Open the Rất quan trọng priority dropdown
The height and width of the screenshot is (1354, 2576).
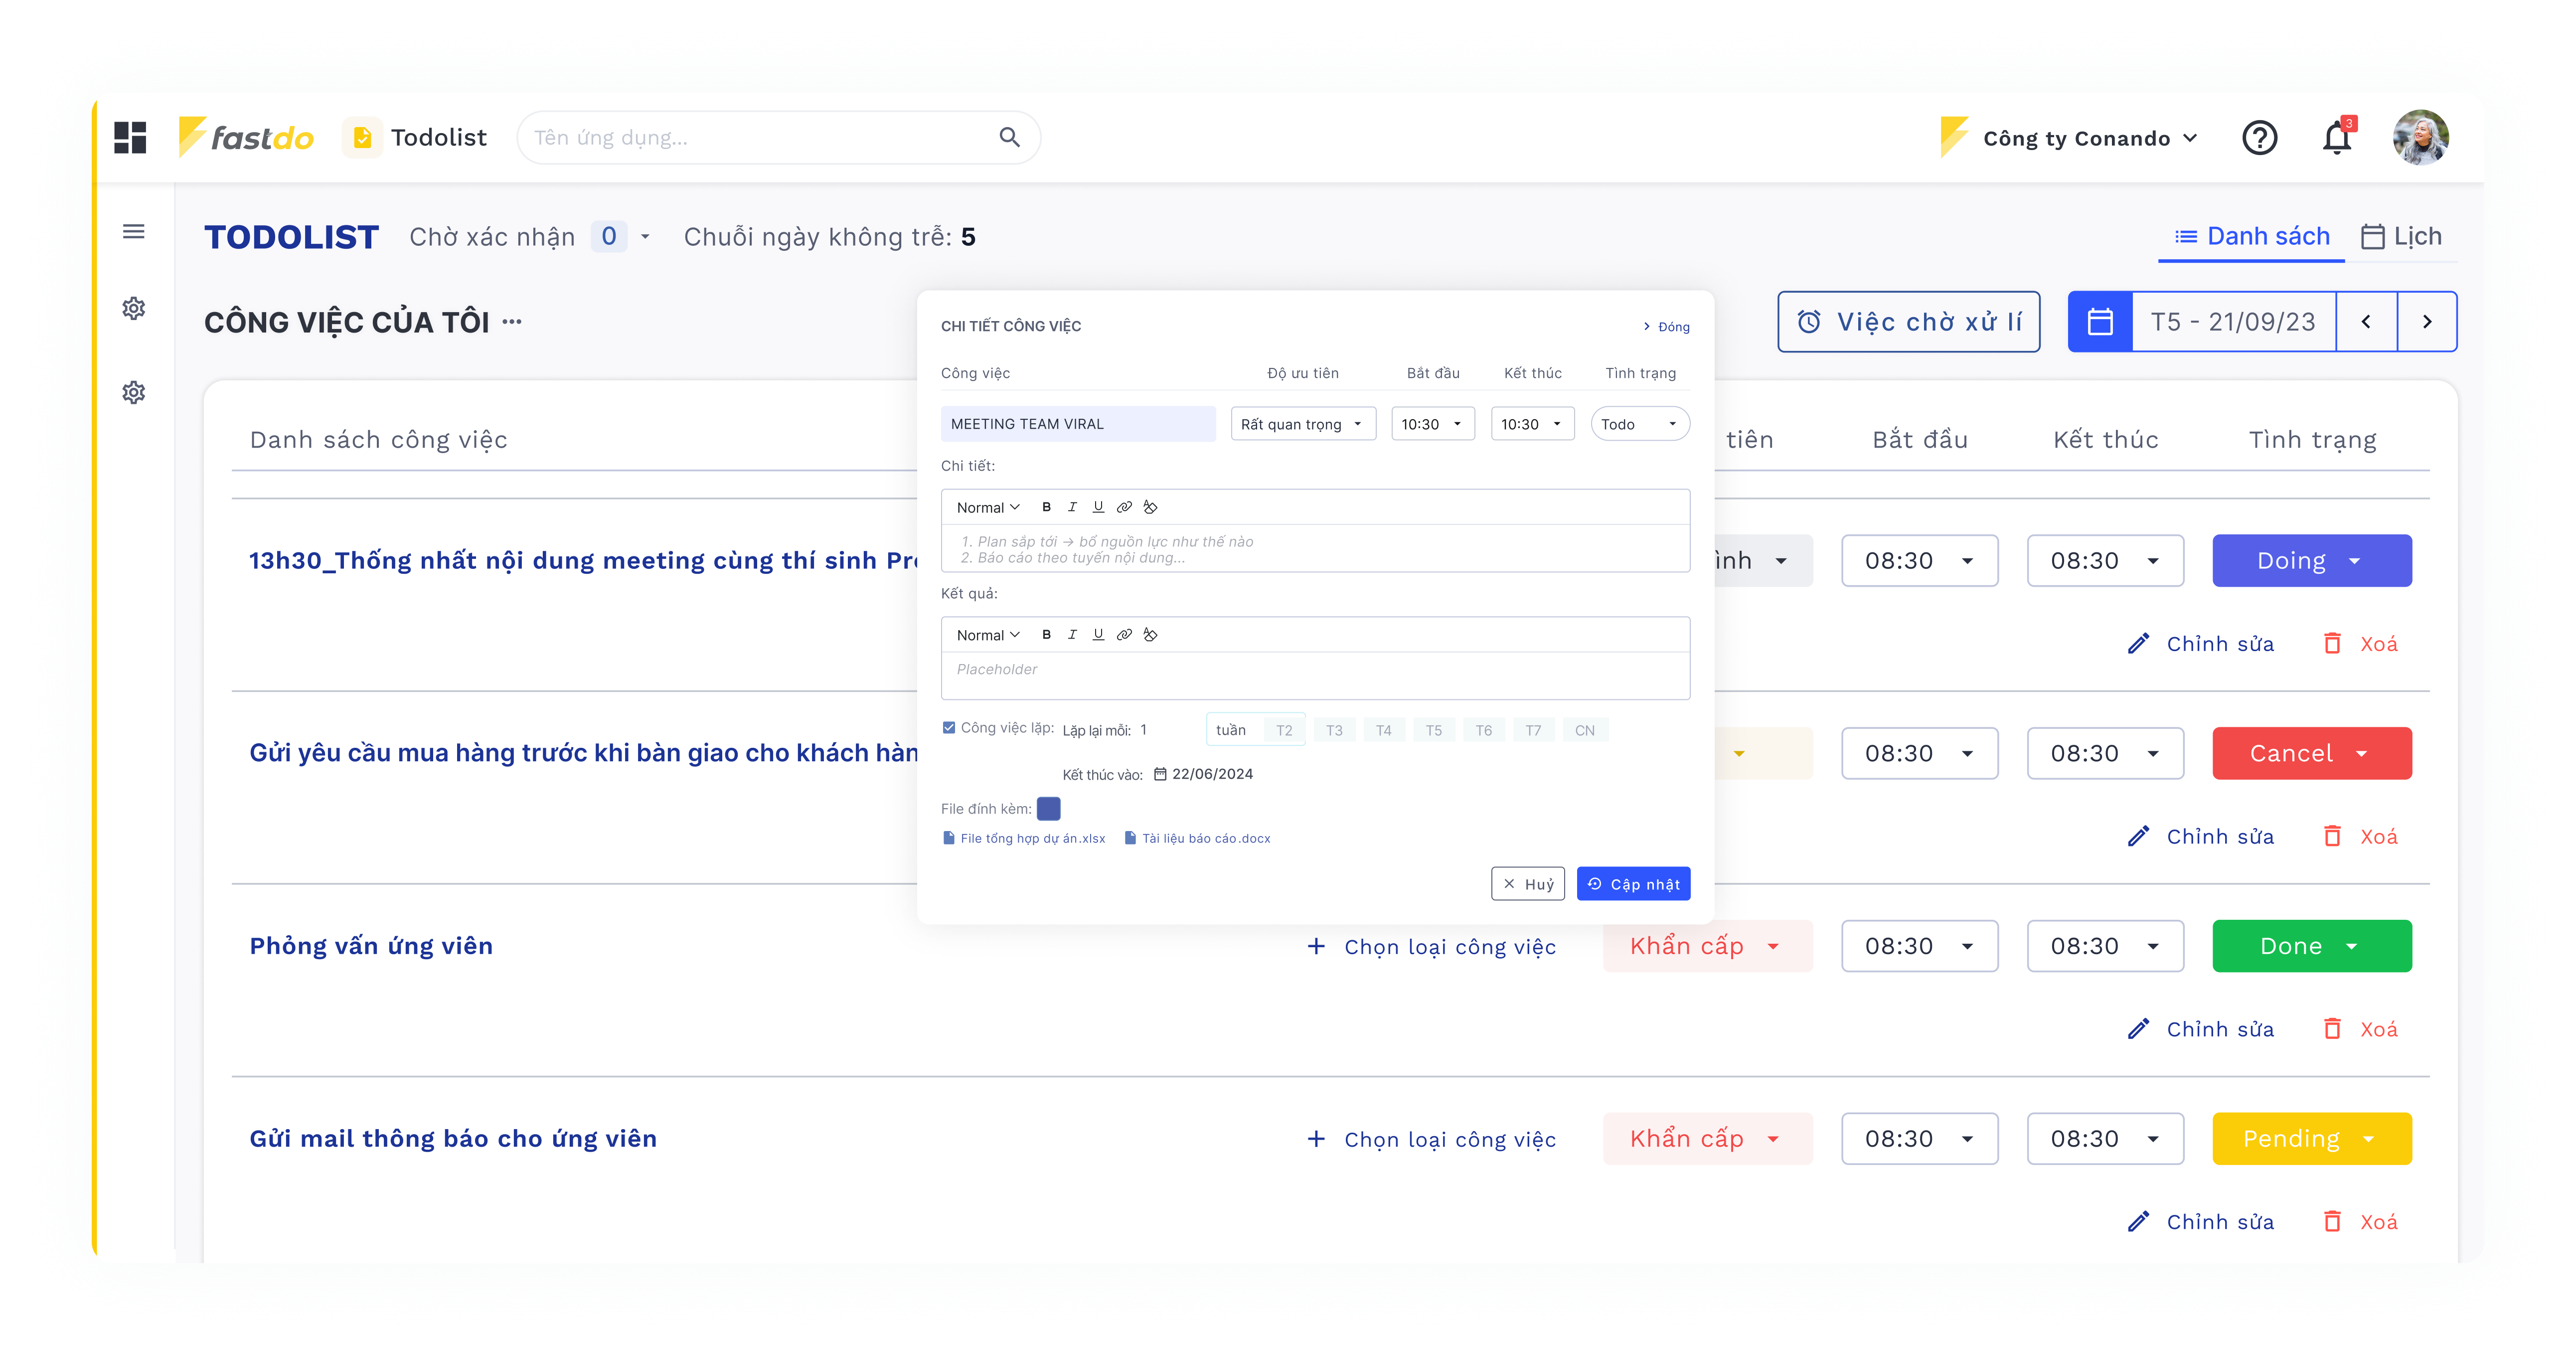(x=1303, y=424)
